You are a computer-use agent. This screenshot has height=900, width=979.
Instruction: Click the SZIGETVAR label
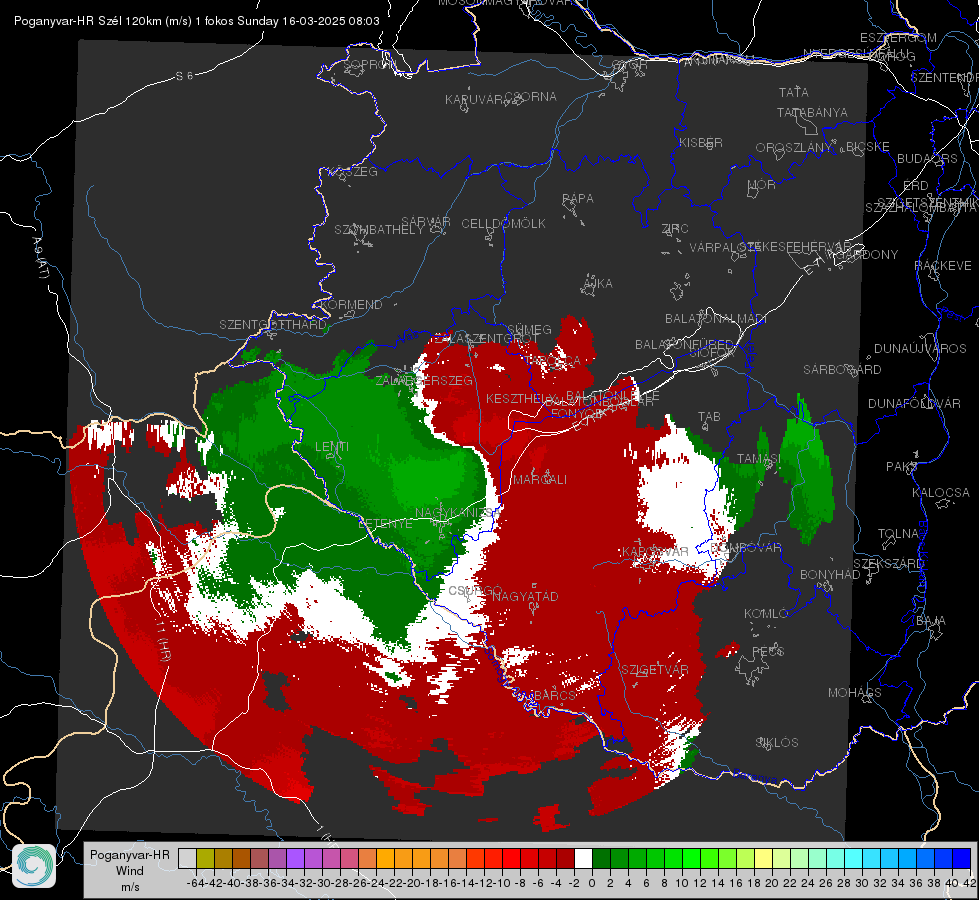coord(655,670)
